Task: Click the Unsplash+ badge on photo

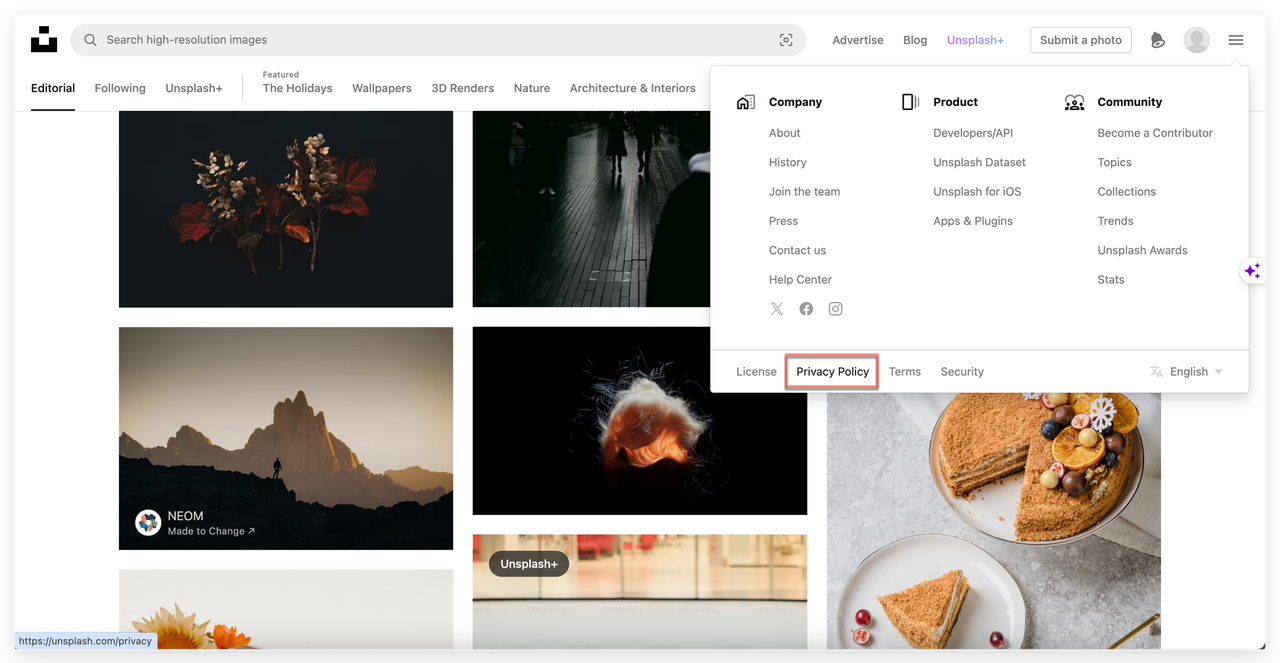Action: [529, 564]
